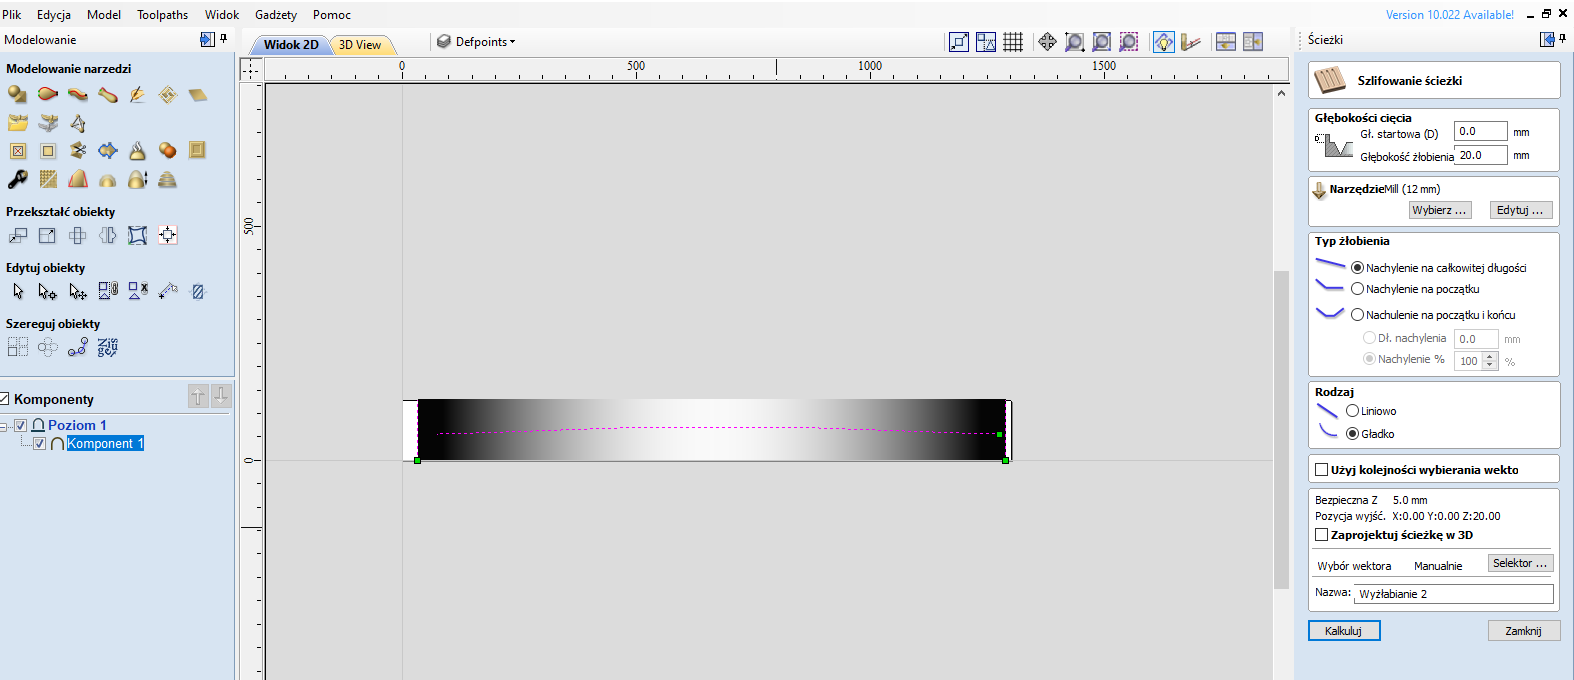Toggle the grid display toolbar icon

click(x=1013, y=42)
